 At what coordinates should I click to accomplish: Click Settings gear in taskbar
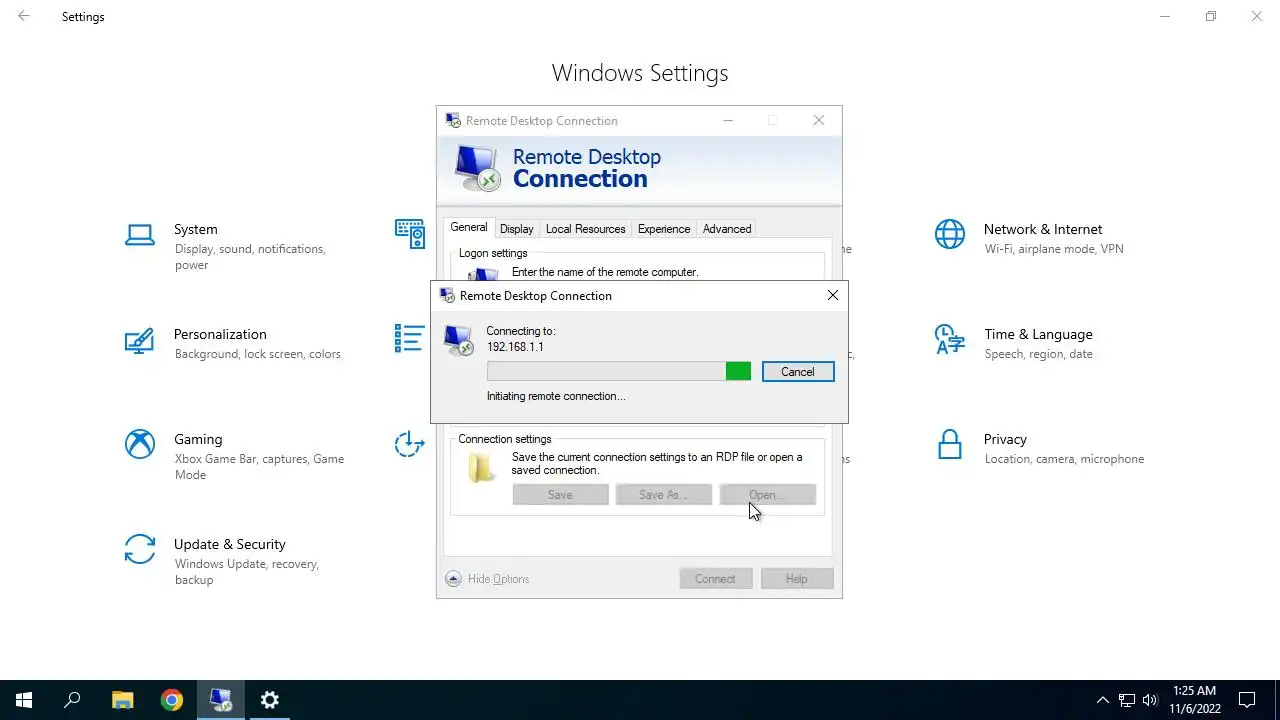pos(269,700)
